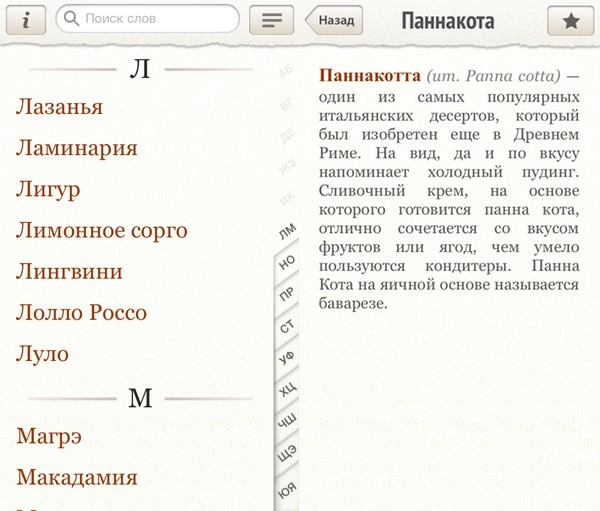Add Паннакота to favorites with the star
The width and height of the screenshot is (600, 511).
(x=571, y=20)
